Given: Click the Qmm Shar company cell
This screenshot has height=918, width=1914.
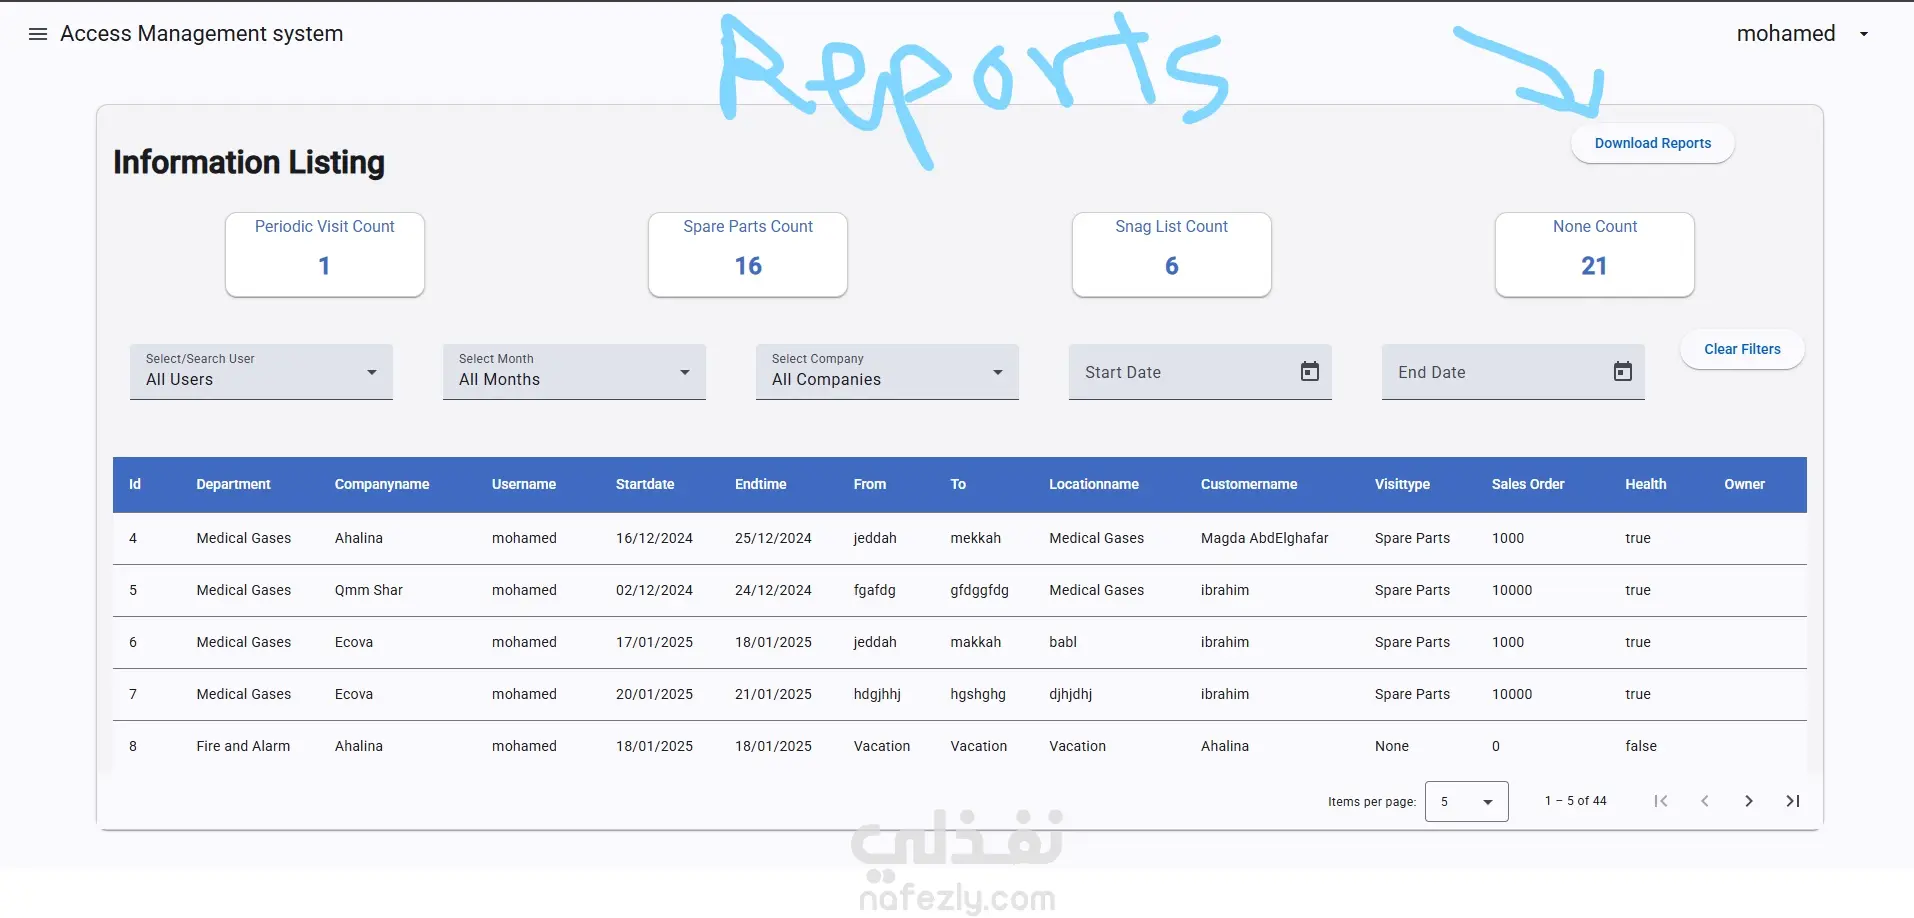Looking at the screenshot, I should (x=369, y=590).
